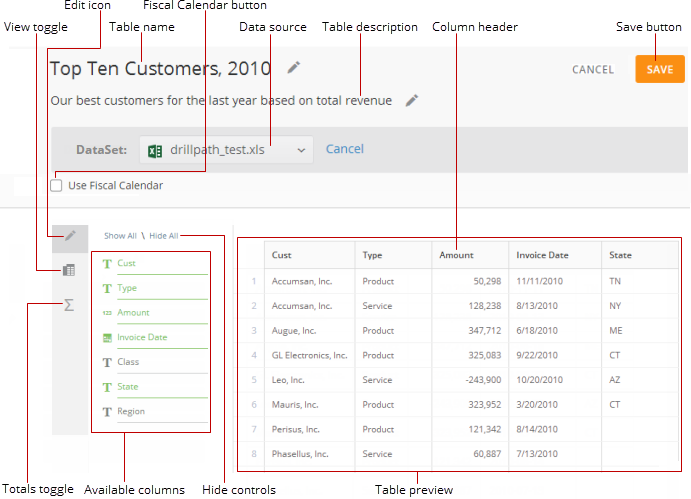
Task: Click the amount value 347,712
Action: pos(485,331)
